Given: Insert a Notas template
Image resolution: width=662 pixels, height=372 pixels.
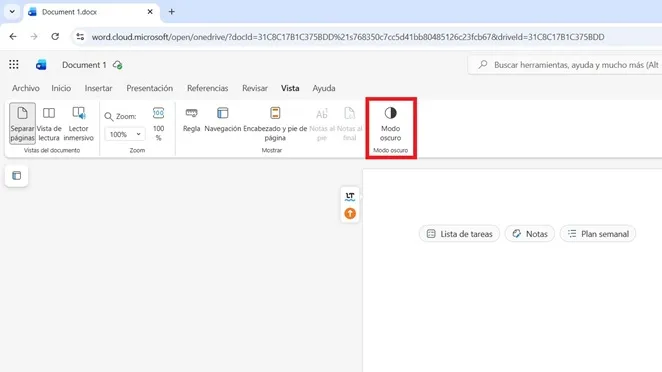Looking at the screenshot, I should 530,234.
